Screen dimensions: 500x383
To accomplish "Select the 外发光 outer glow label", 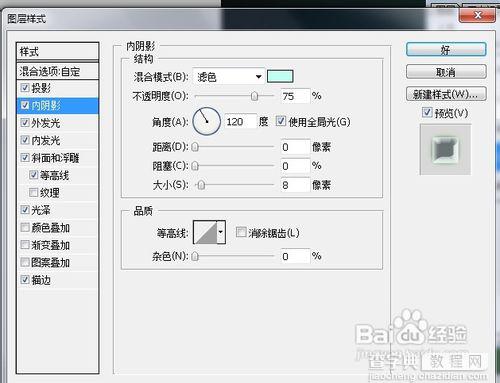I will click(46, 123).
